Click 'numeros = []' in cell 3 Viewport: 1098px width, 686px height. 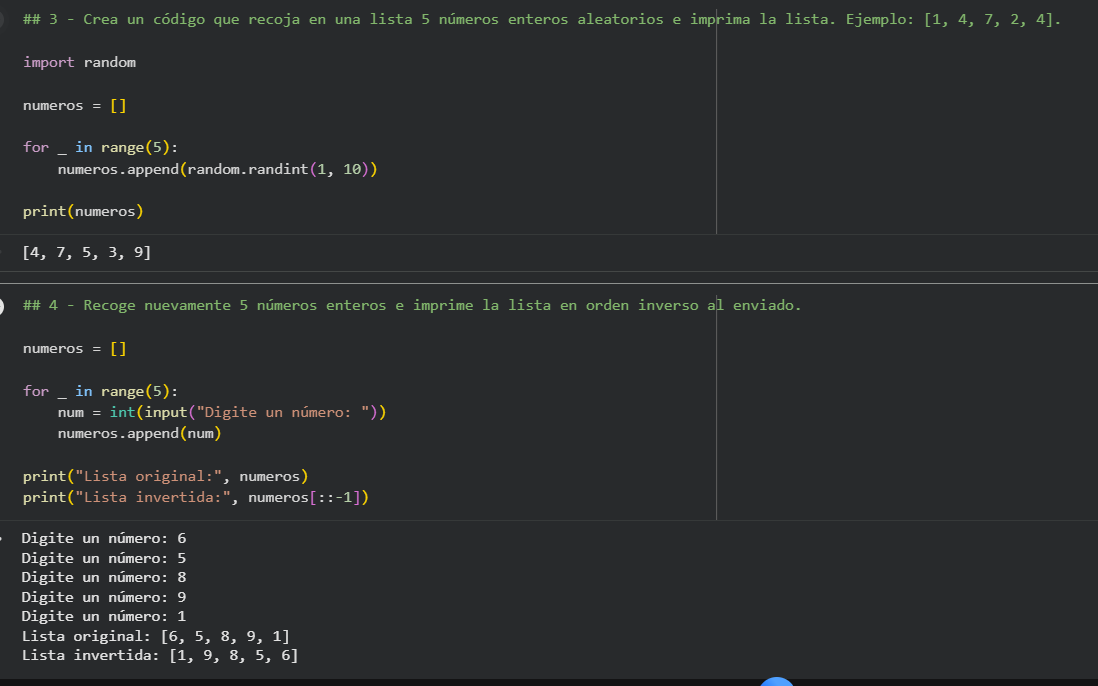click(x=75, y=105)
